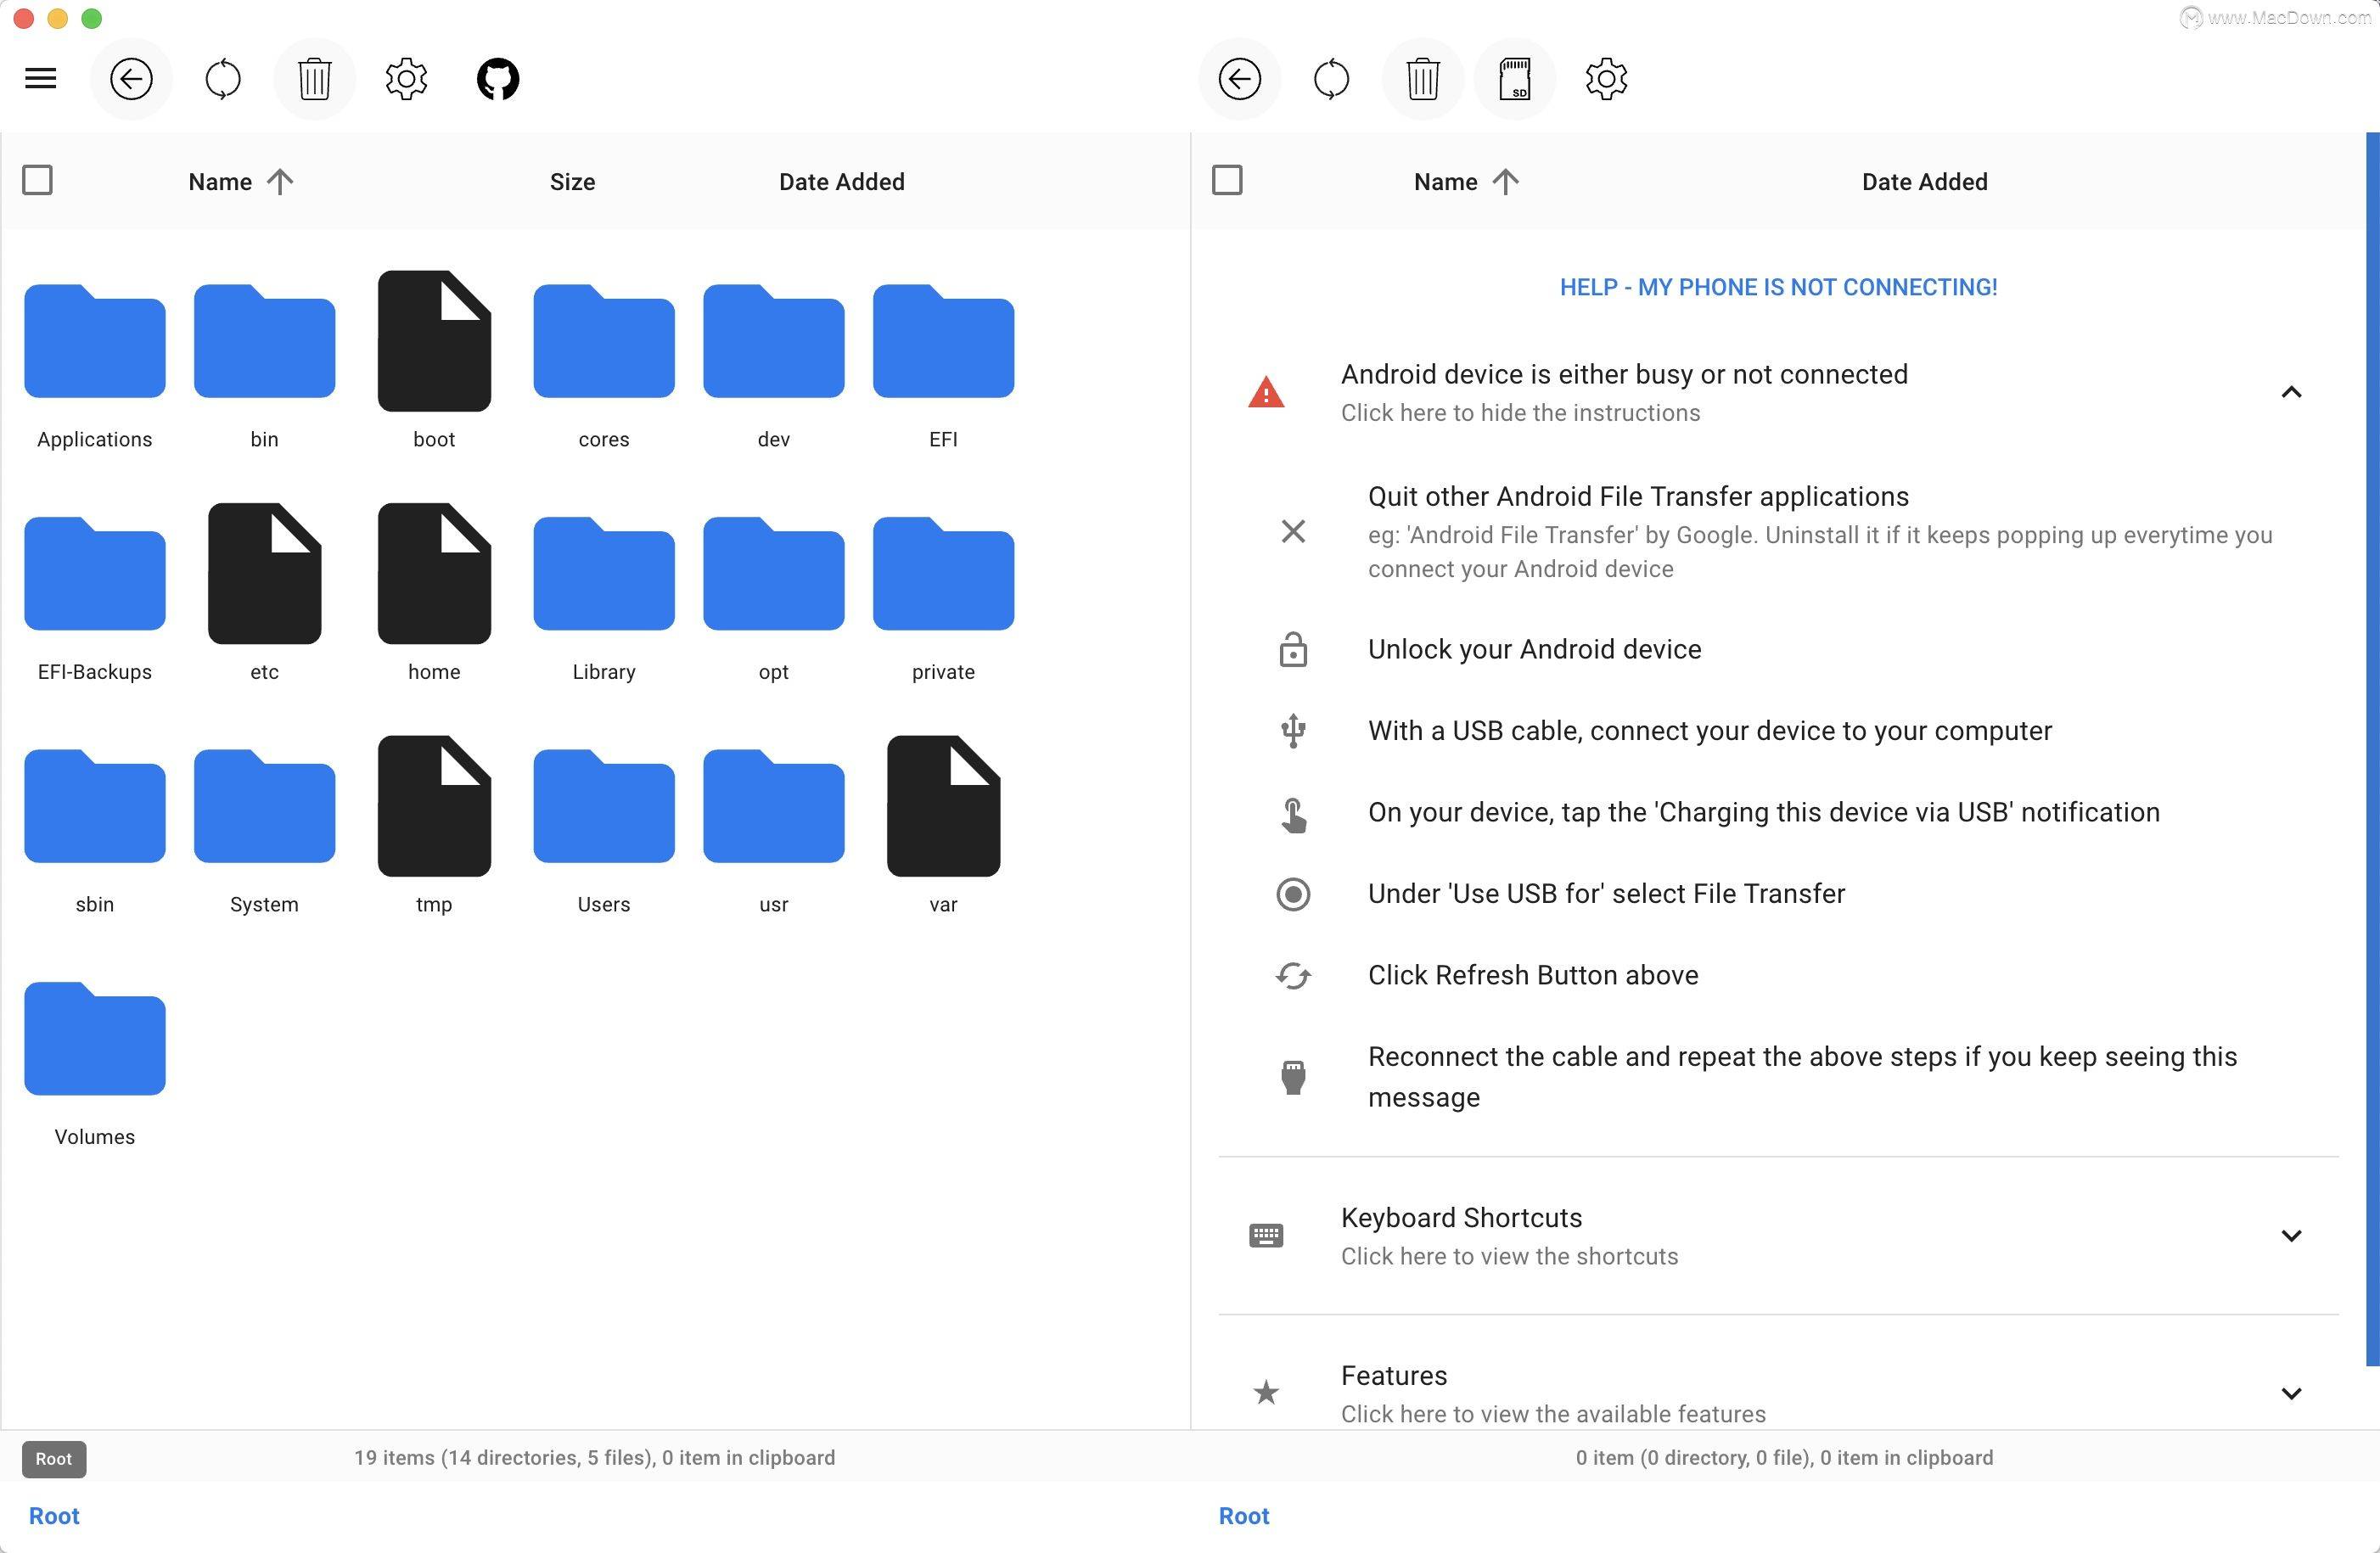Sort left pane by Size column
This screenshot has height=1553, width=2380.
tap(572, 182)
